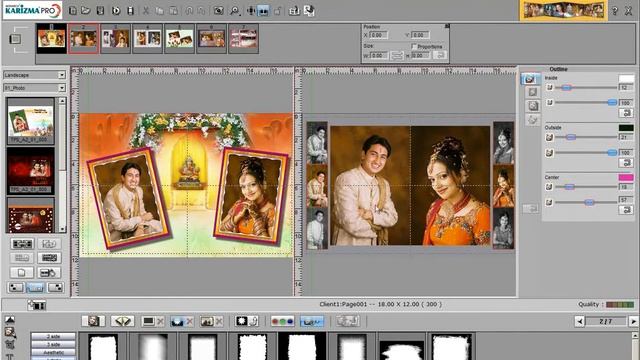Viewport: 640px width, 360px height.
Task: Click the Aesthetic category button
Action: pos(53,352)
